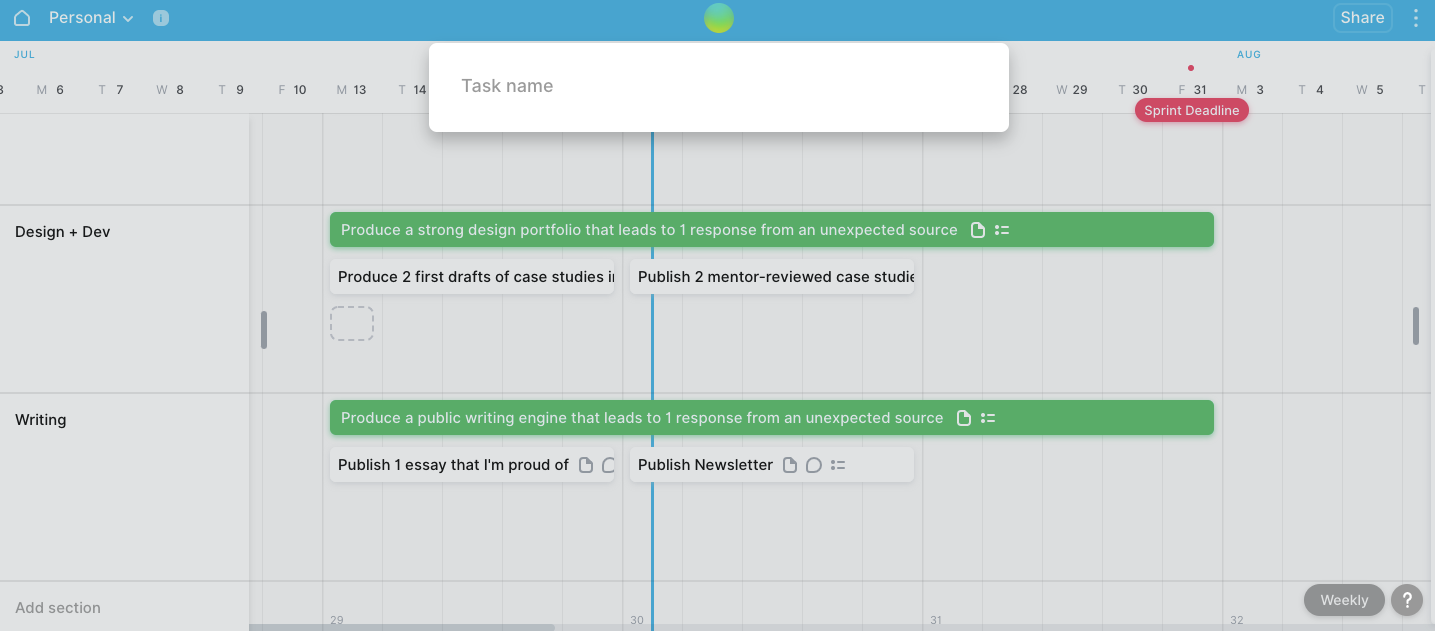Click Add section at the bottom left
The height and width of the screenshot is (631, 1435).
coord(58,607)
